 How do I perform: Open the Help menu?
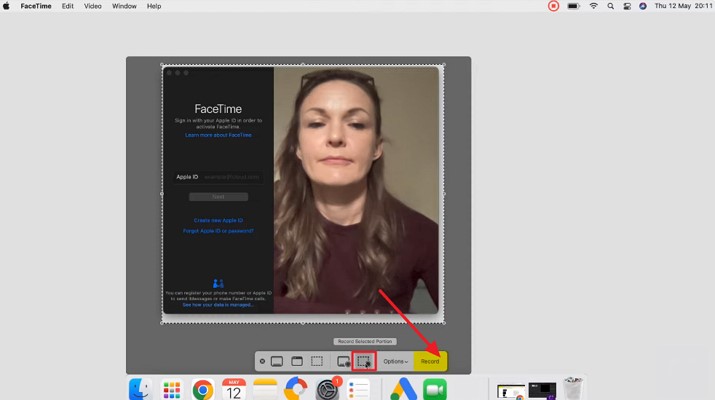[154, 6]
